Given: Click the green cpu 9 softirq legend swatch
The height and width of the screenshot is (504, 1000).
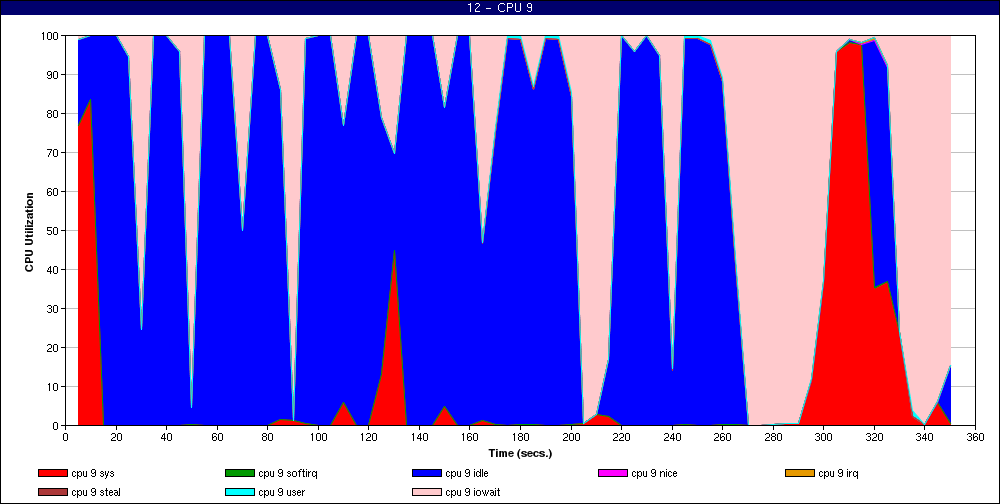Looking at the screenshot, I should [x=239, y=473].
